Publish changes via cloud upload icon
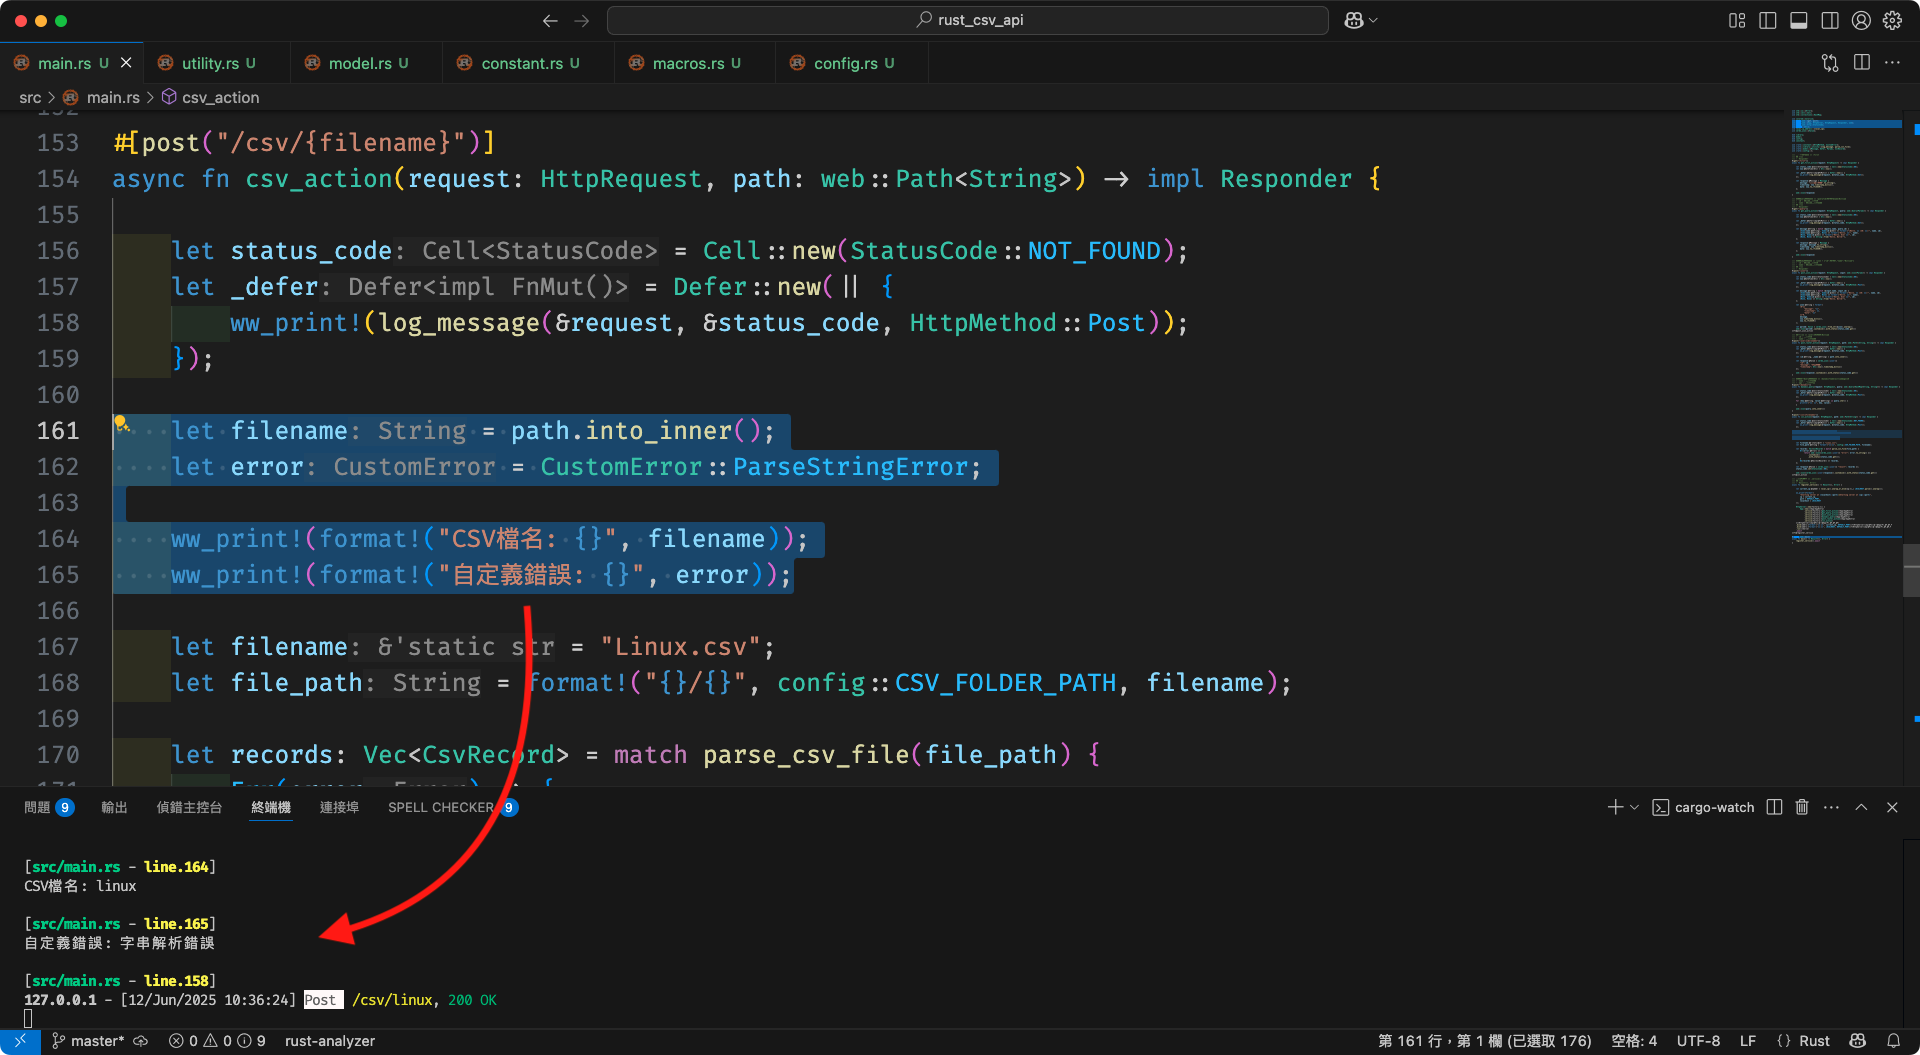This screenshot has height=1055, width=1920. pos(141,1041)
